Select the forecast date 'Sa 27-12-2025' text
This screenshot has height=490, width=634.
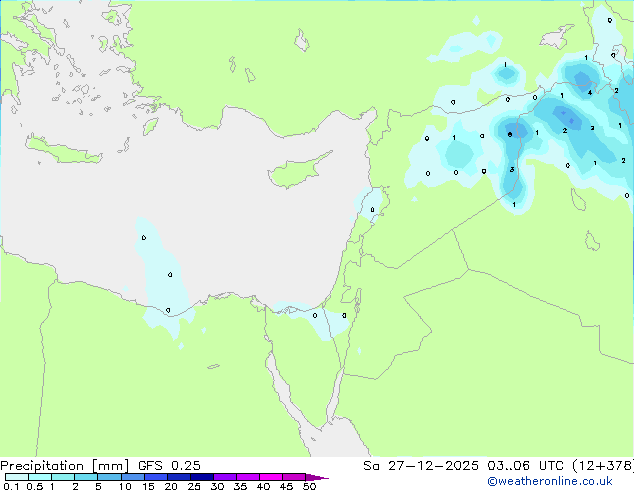click(x=421, y=466)
